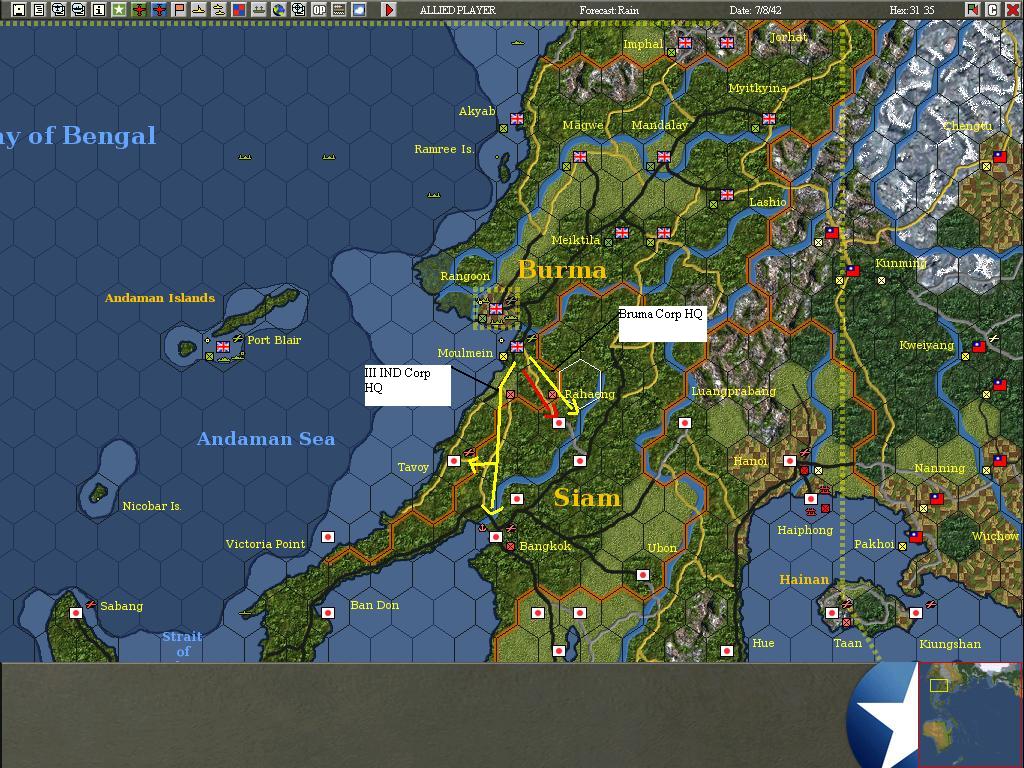Select the Japanese flag at Tavoy
Screen dimensions: 1024x768
coord(454,461)
